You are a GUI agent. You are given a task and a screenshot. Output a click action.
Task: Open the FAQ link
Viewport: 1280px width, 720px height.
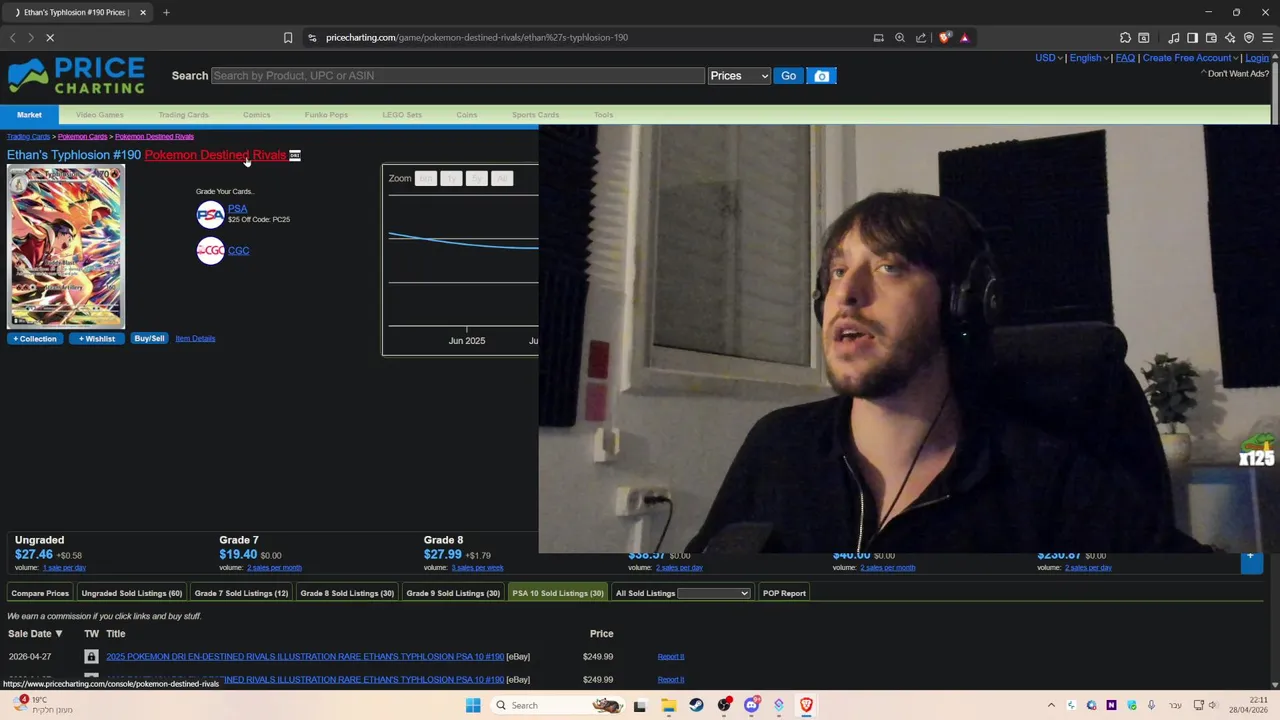coord(1125,58)
